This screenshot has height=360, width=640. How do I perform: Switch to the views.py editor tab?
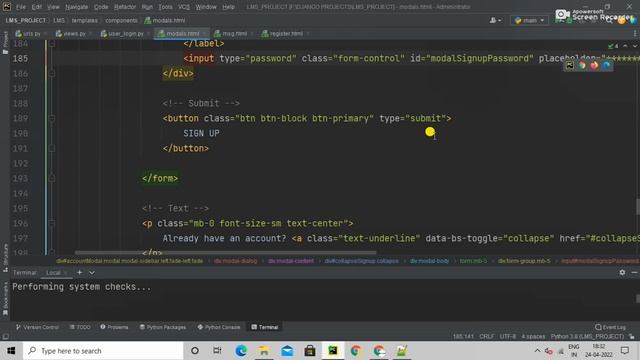71,33
